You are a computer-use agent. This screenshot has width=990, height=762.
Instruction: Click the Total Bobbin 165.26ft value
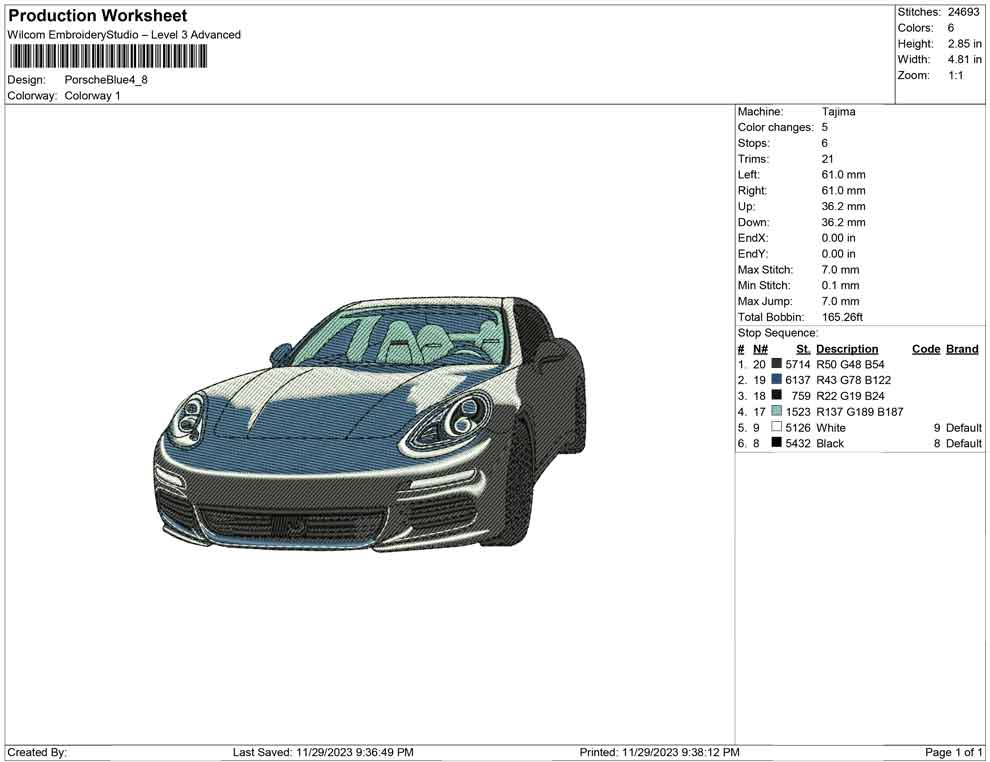coord(843,317)
